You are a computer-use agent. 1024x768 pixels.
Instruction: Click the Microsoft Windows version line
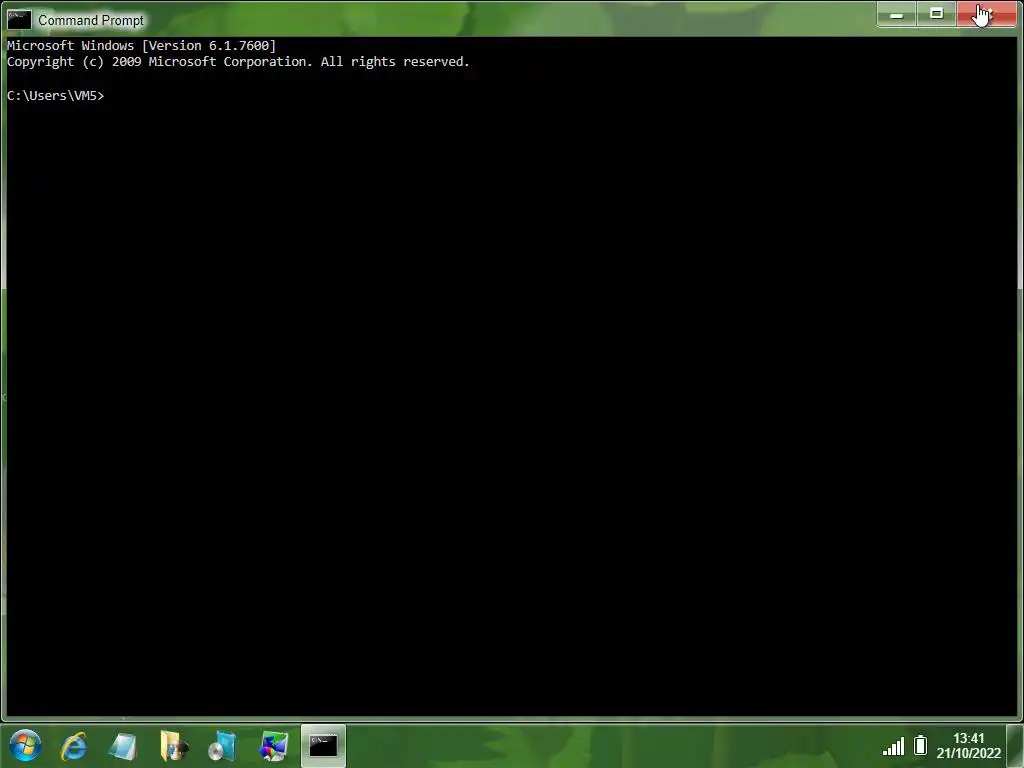[141, 45]
